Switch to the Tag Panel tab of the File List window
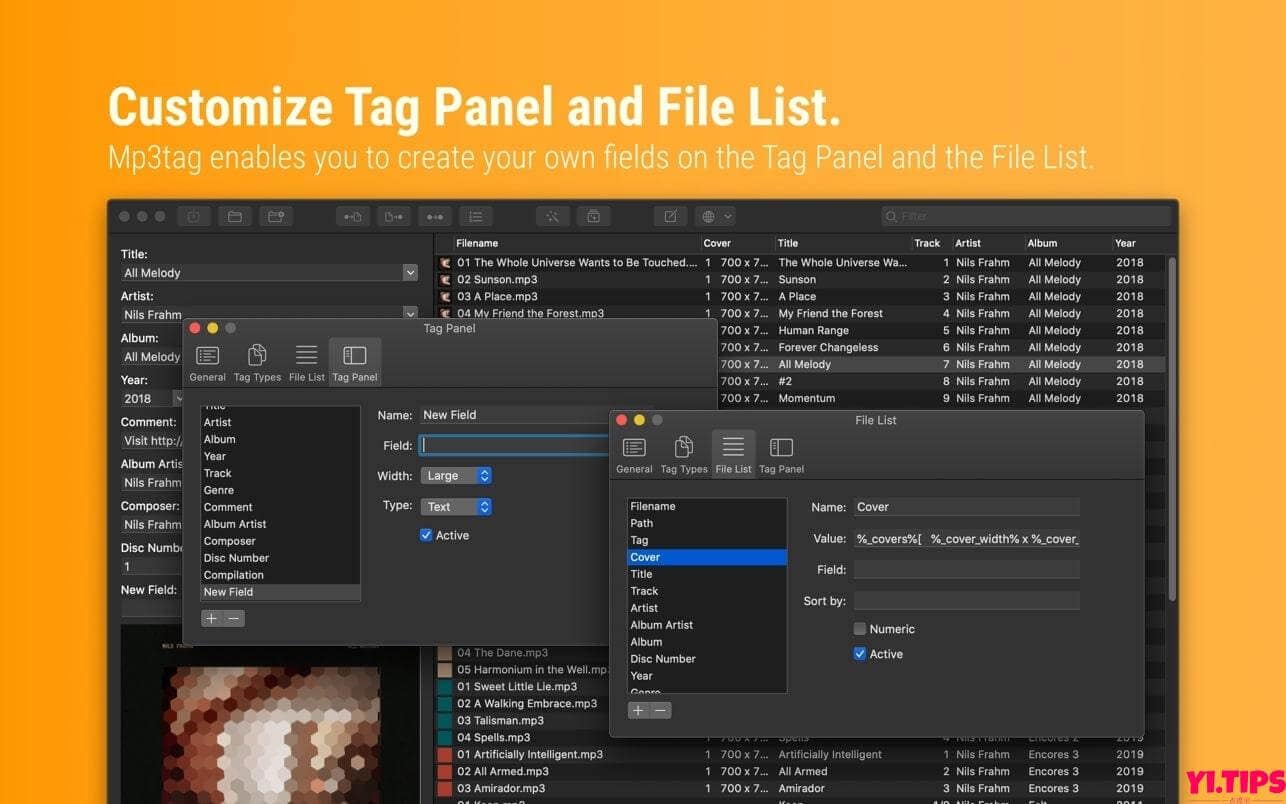1286x804 pixels. click(780, 452)
